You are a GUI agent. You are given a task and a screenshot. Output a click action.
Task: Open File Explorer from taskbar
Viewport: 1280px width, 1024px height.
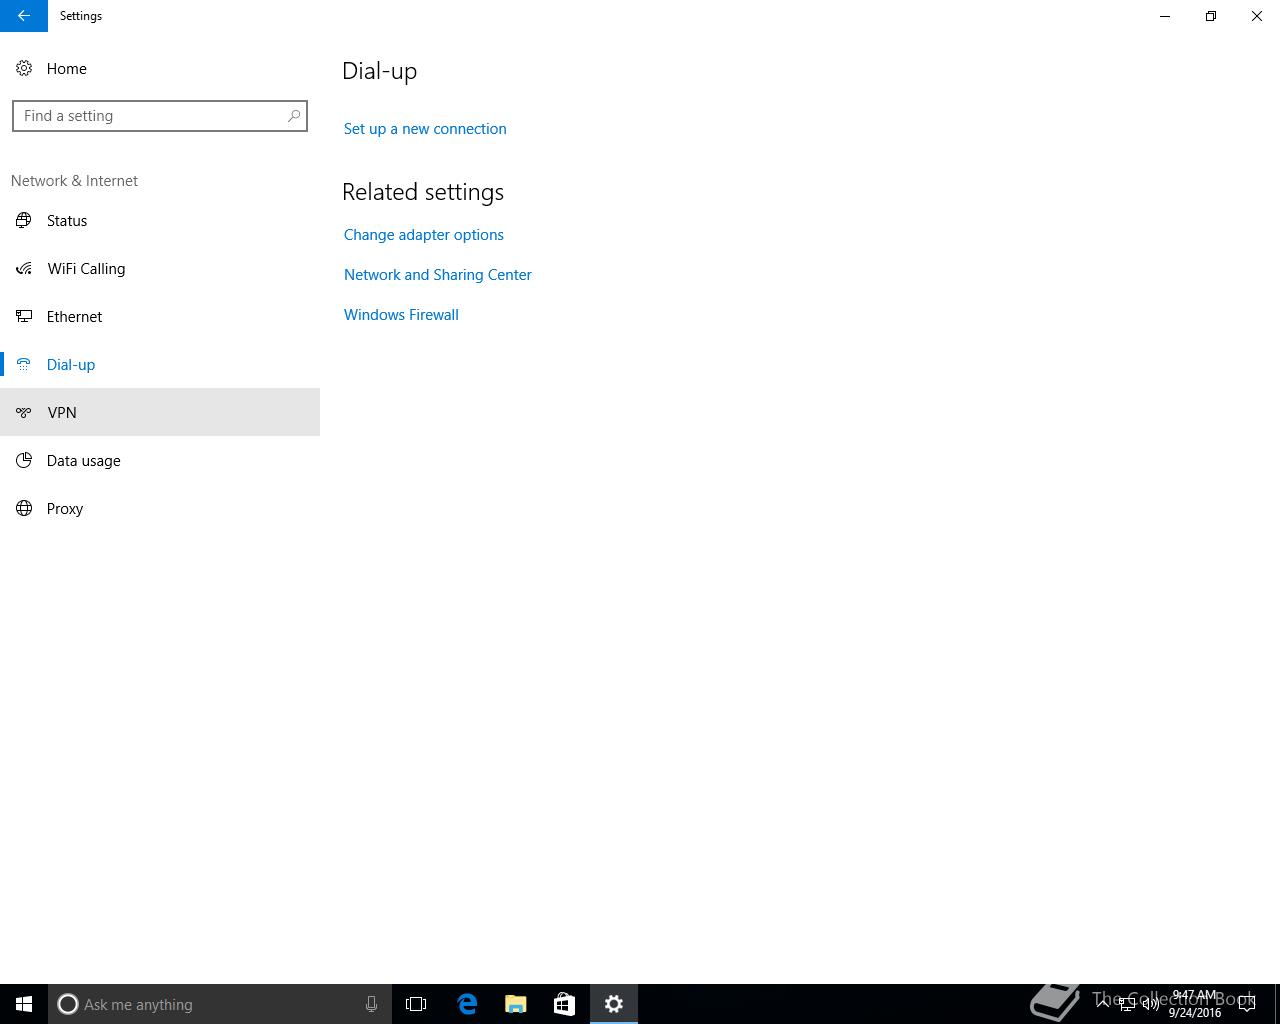516,1004
